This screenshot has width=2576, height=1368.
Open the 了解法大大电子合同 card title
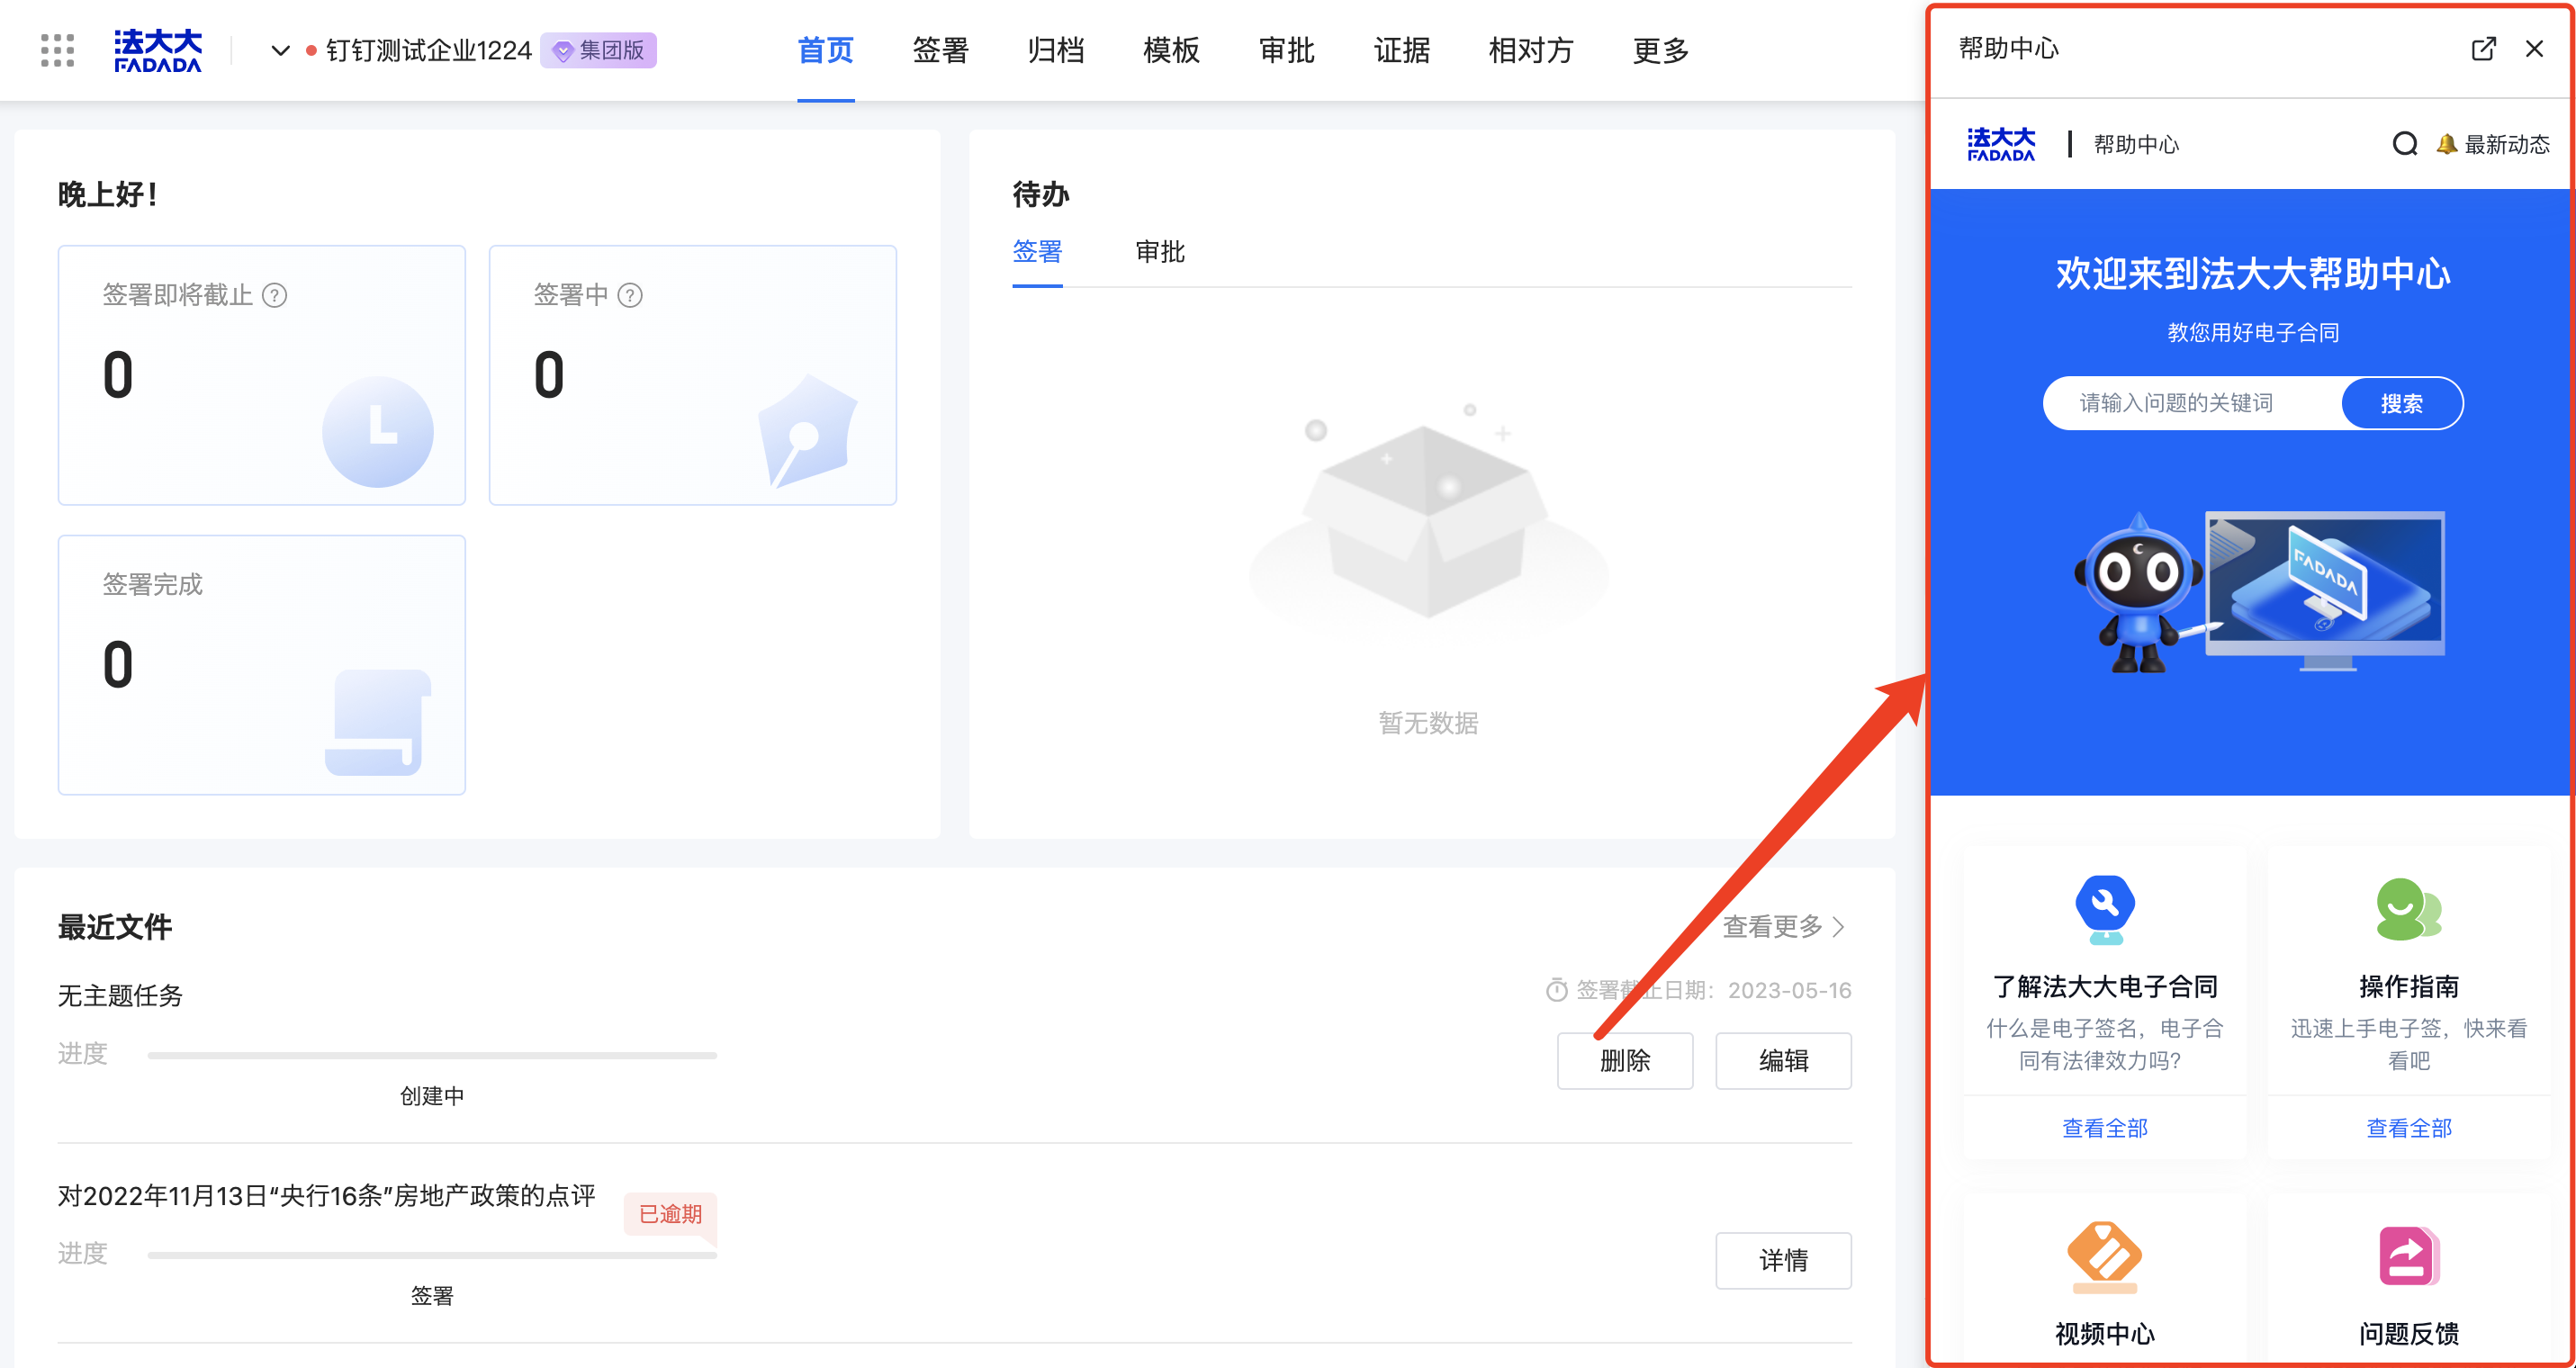click(x=2105, y=986)
